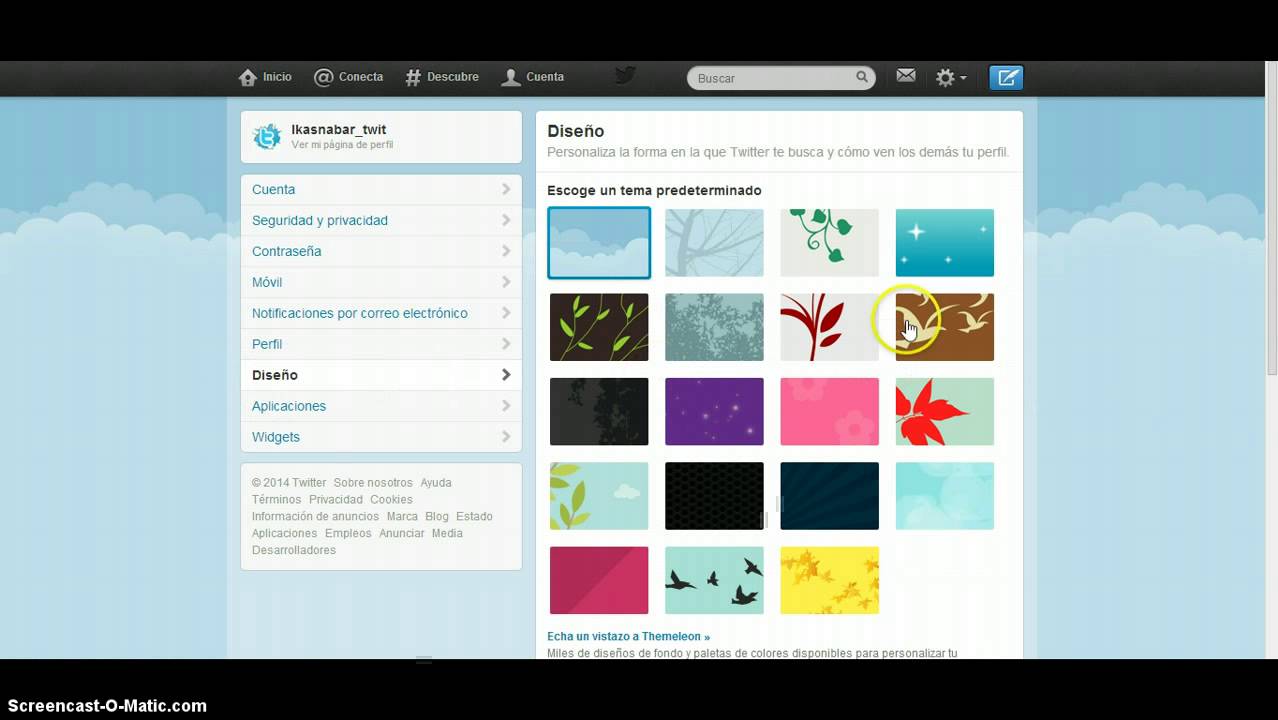
Task: Open Perfil settings
Action: pyautogui.click(x=381, y=344)
